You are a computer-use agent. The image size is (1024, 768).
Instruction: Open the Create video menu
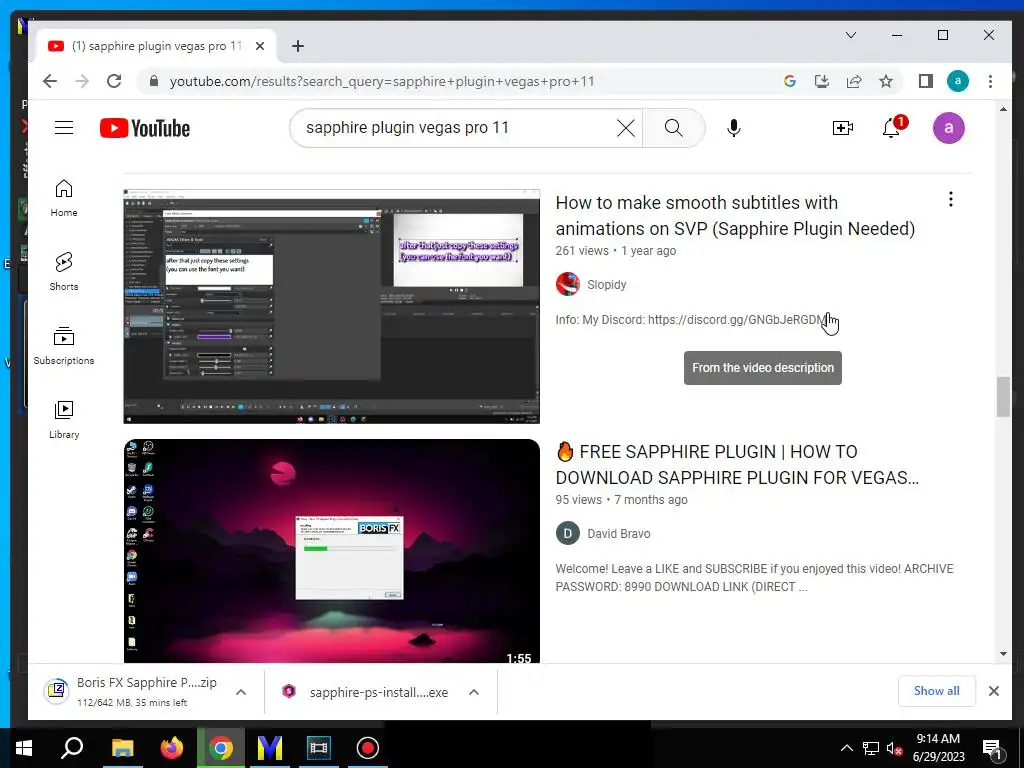(x=842, y=128)
